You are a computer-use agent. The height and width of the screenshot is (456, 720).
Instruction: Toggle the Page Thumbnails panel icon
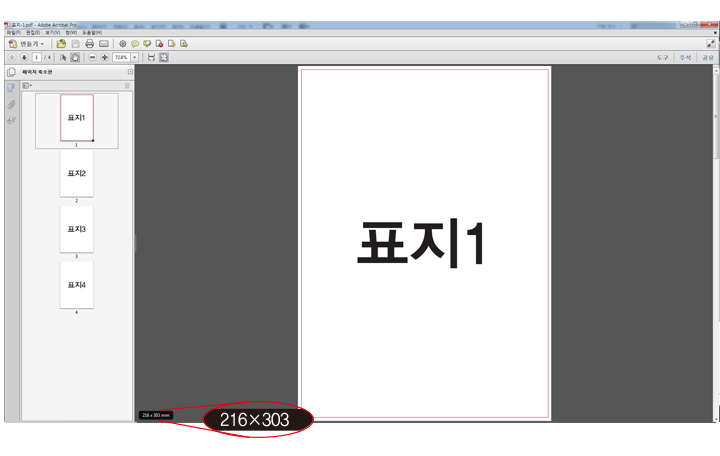point(11,73)
